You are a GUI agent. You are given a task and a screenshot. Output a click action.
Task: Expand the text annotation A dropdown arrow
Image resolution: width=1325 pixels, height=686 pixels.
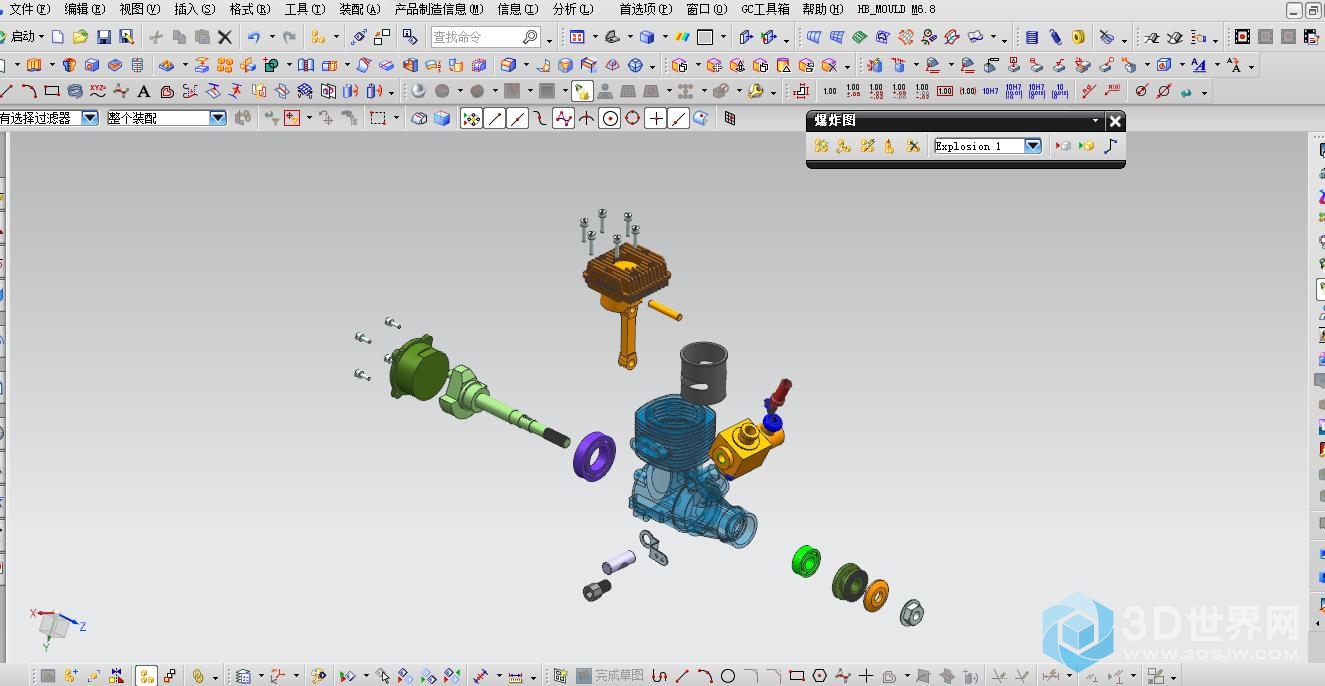tap(1216, 66)
